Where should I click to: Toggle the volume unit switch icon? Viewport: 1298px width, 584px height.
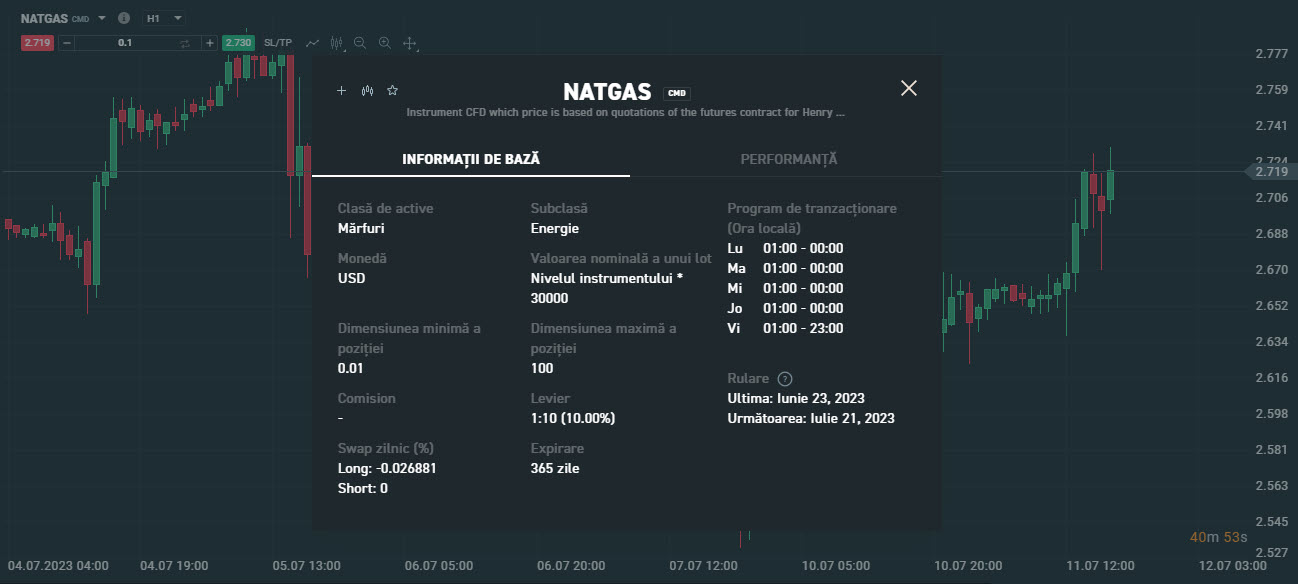click(184, 43)
